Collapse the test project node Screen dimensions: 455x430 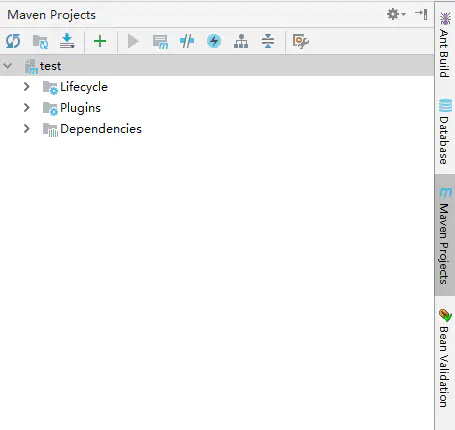click(x=8, y=66)
